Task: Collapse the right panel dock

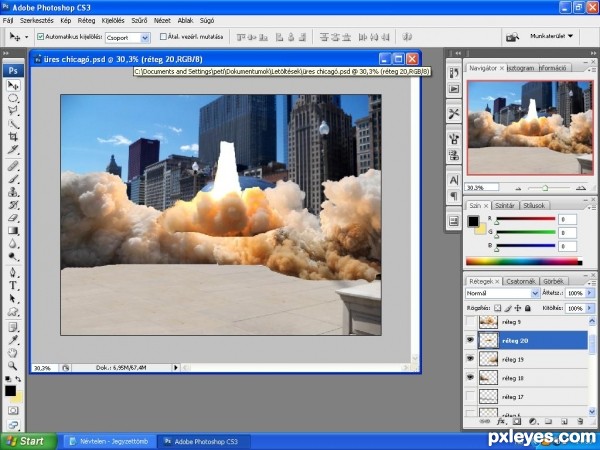Action: (593, 53)
